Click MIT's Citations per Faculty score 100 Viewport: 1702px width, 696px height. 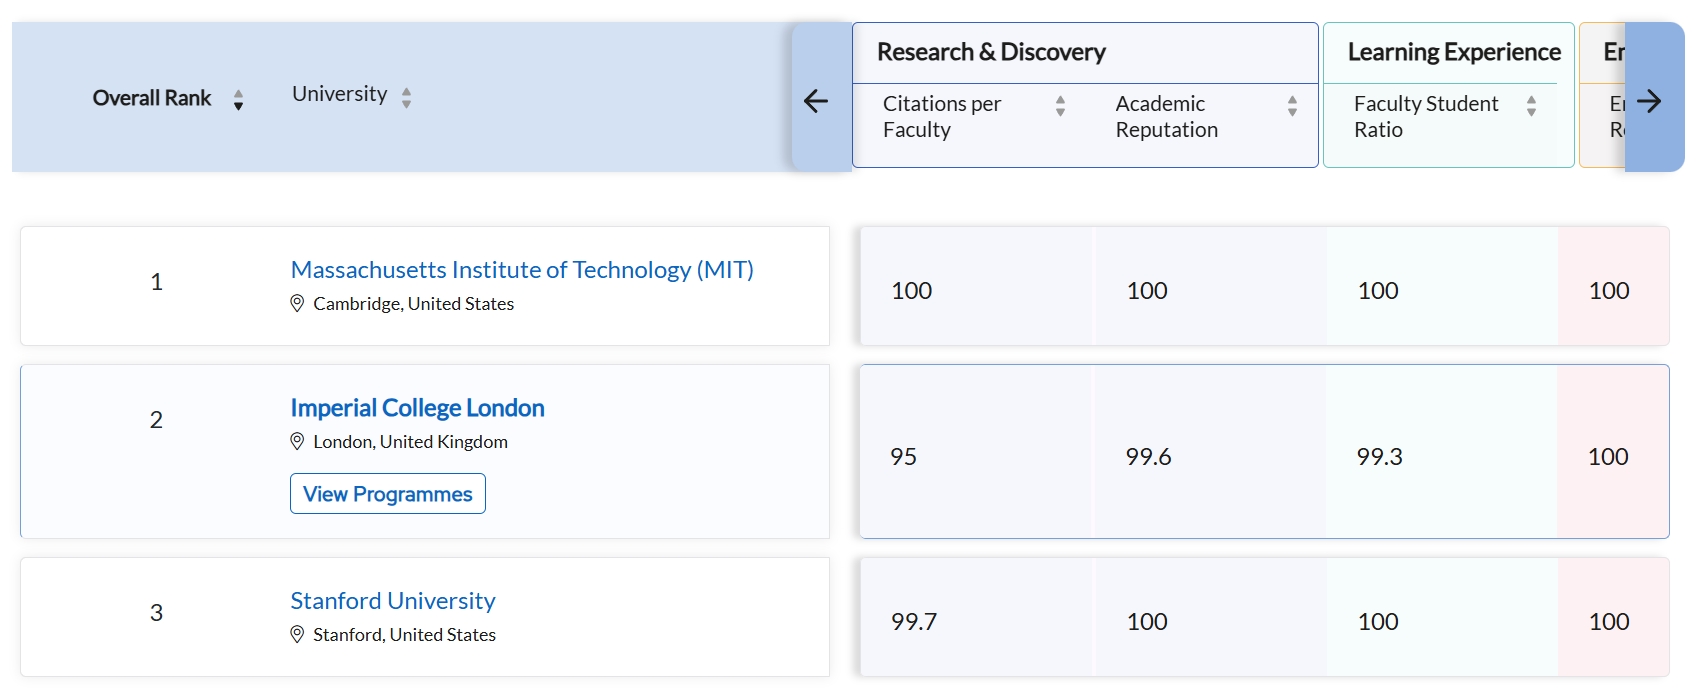pyautogui.click(x=912, y=291)
